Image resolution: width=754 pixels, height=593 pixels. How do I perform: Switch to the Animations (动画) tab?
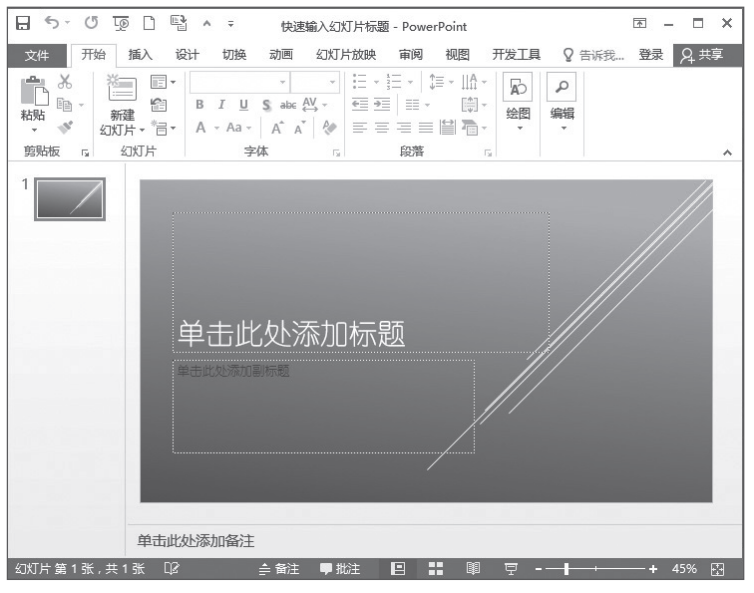coord(281,55)
